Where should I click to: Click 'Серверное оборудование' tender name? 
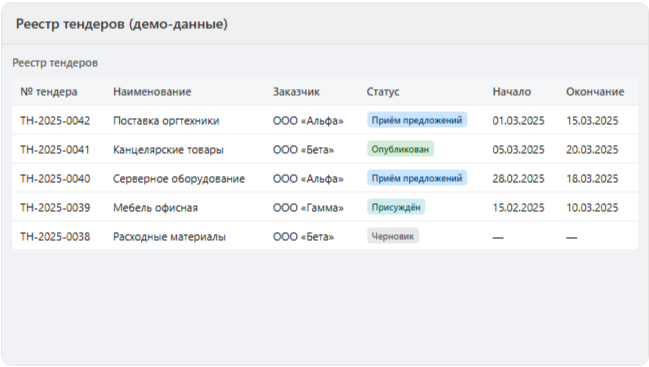(179, 179)
